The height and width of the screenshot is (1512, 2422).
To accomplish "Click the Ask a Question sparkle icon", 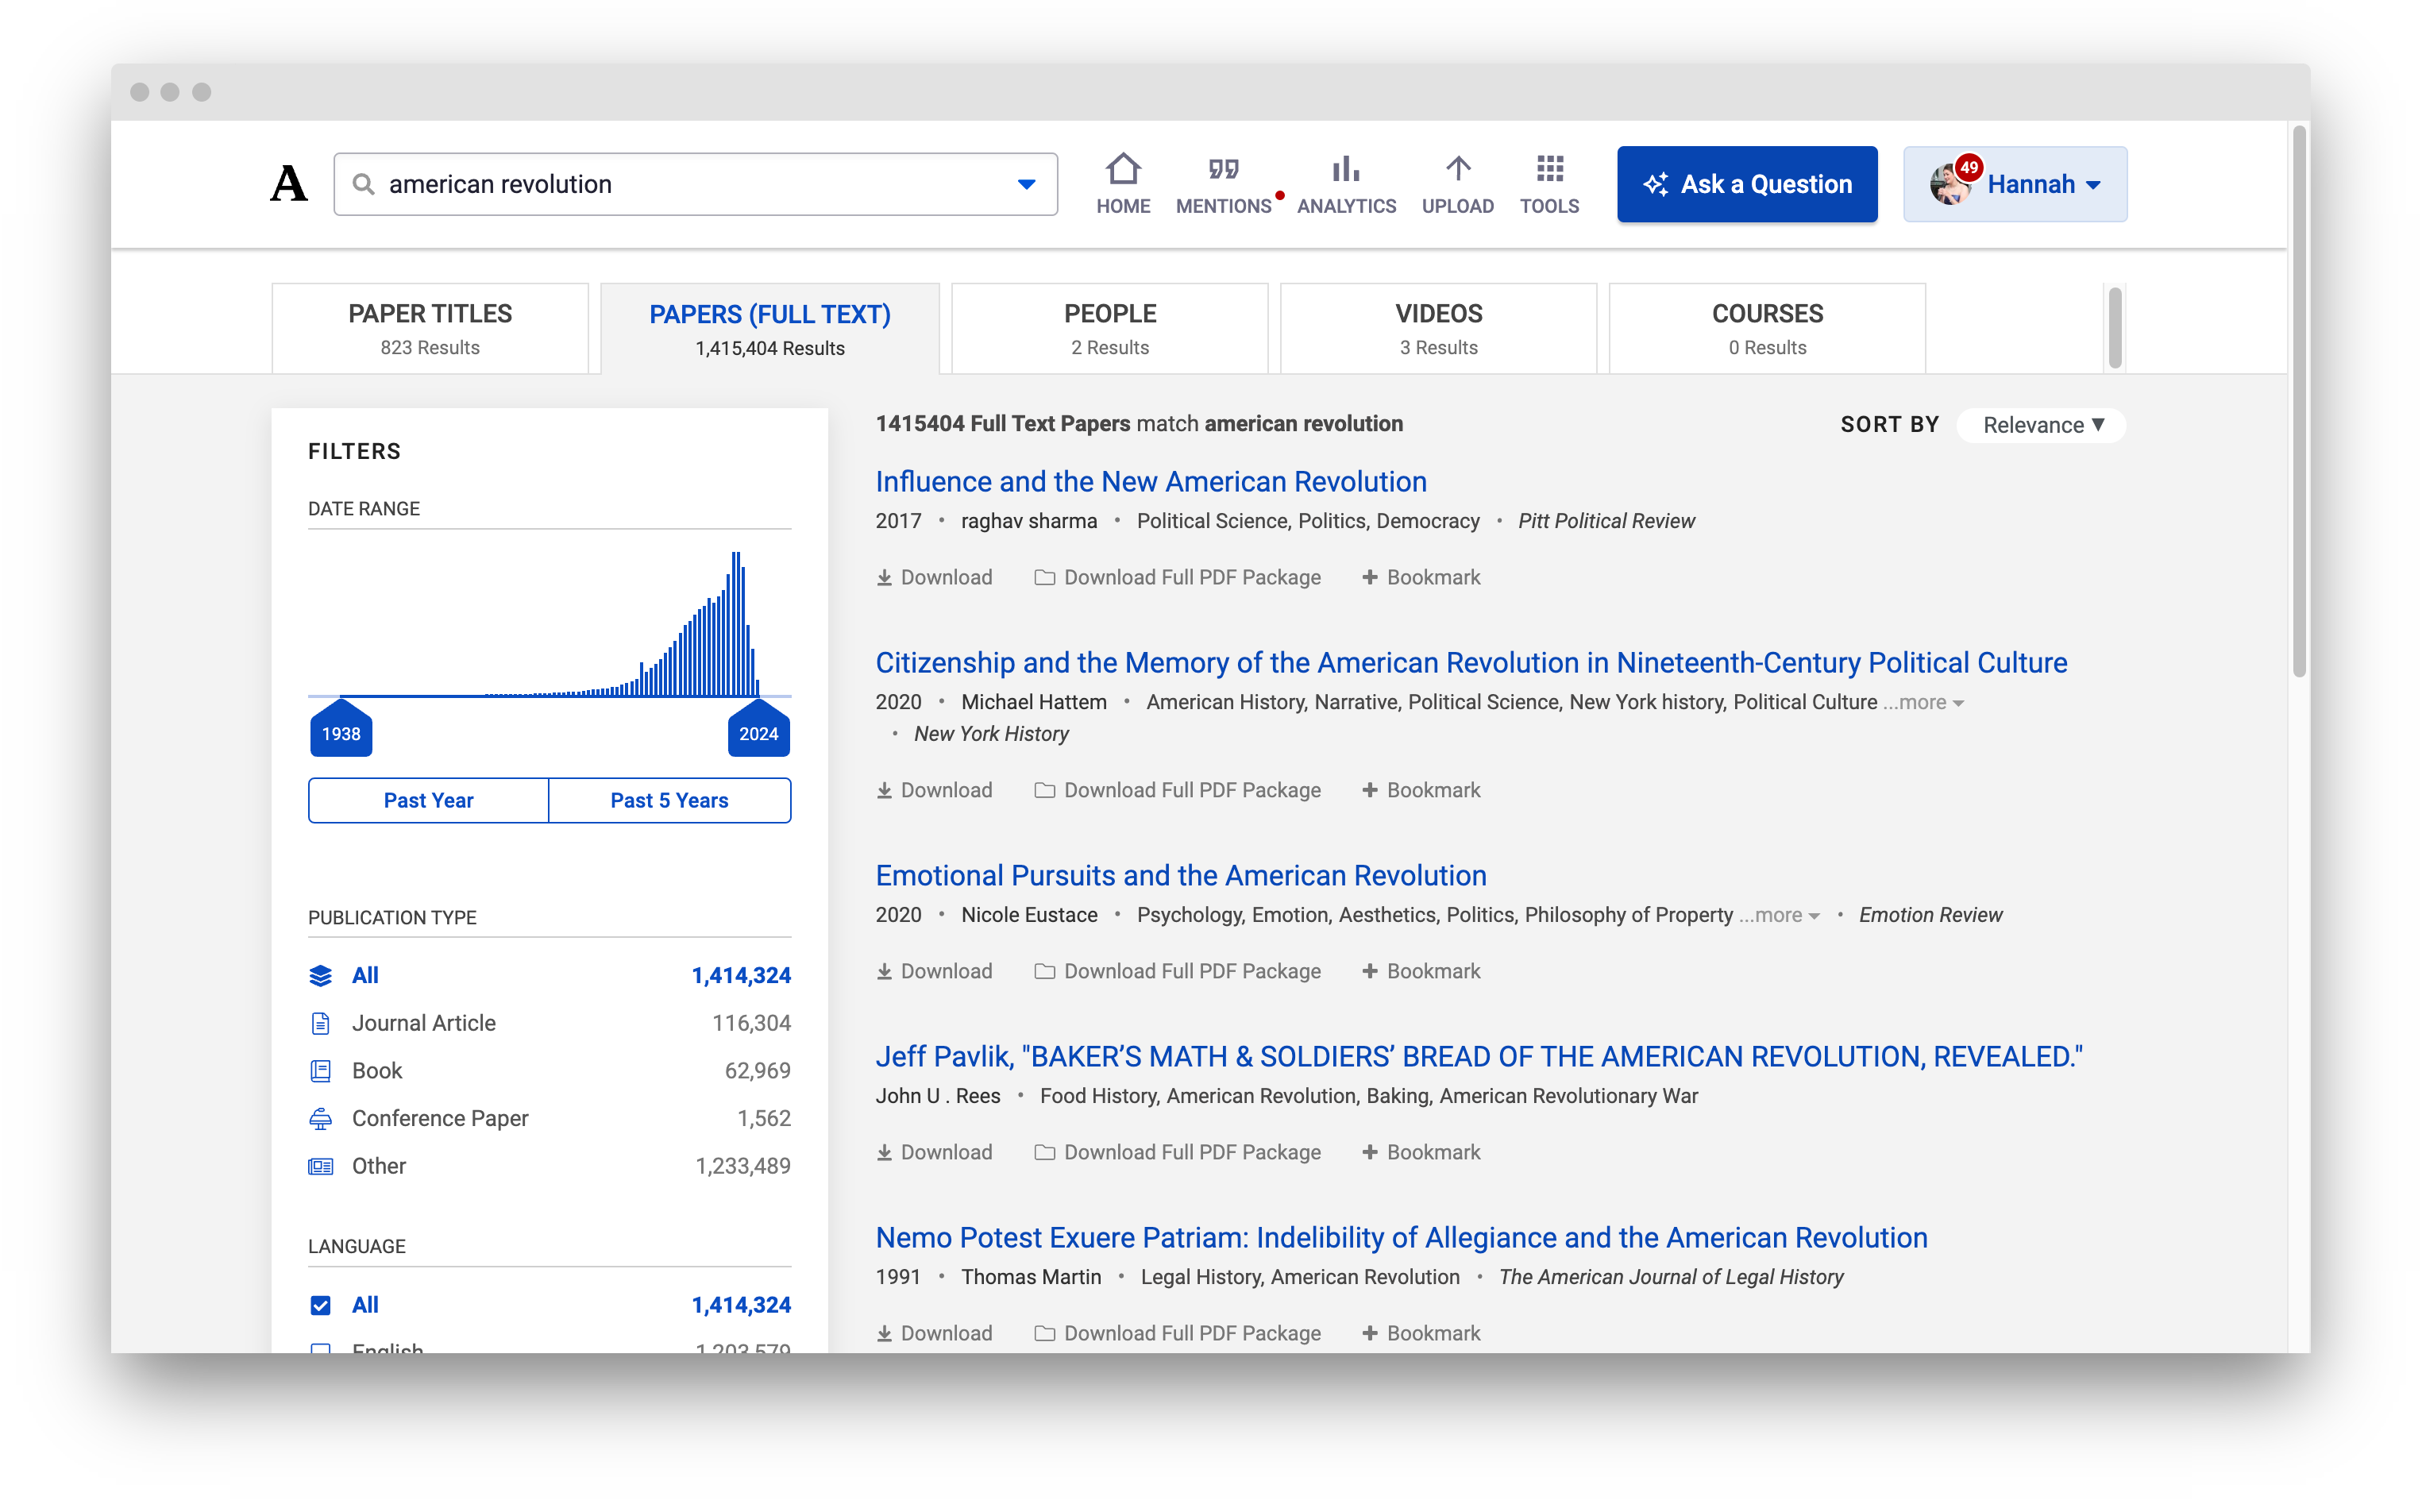I will click(x=1656, y=183).
